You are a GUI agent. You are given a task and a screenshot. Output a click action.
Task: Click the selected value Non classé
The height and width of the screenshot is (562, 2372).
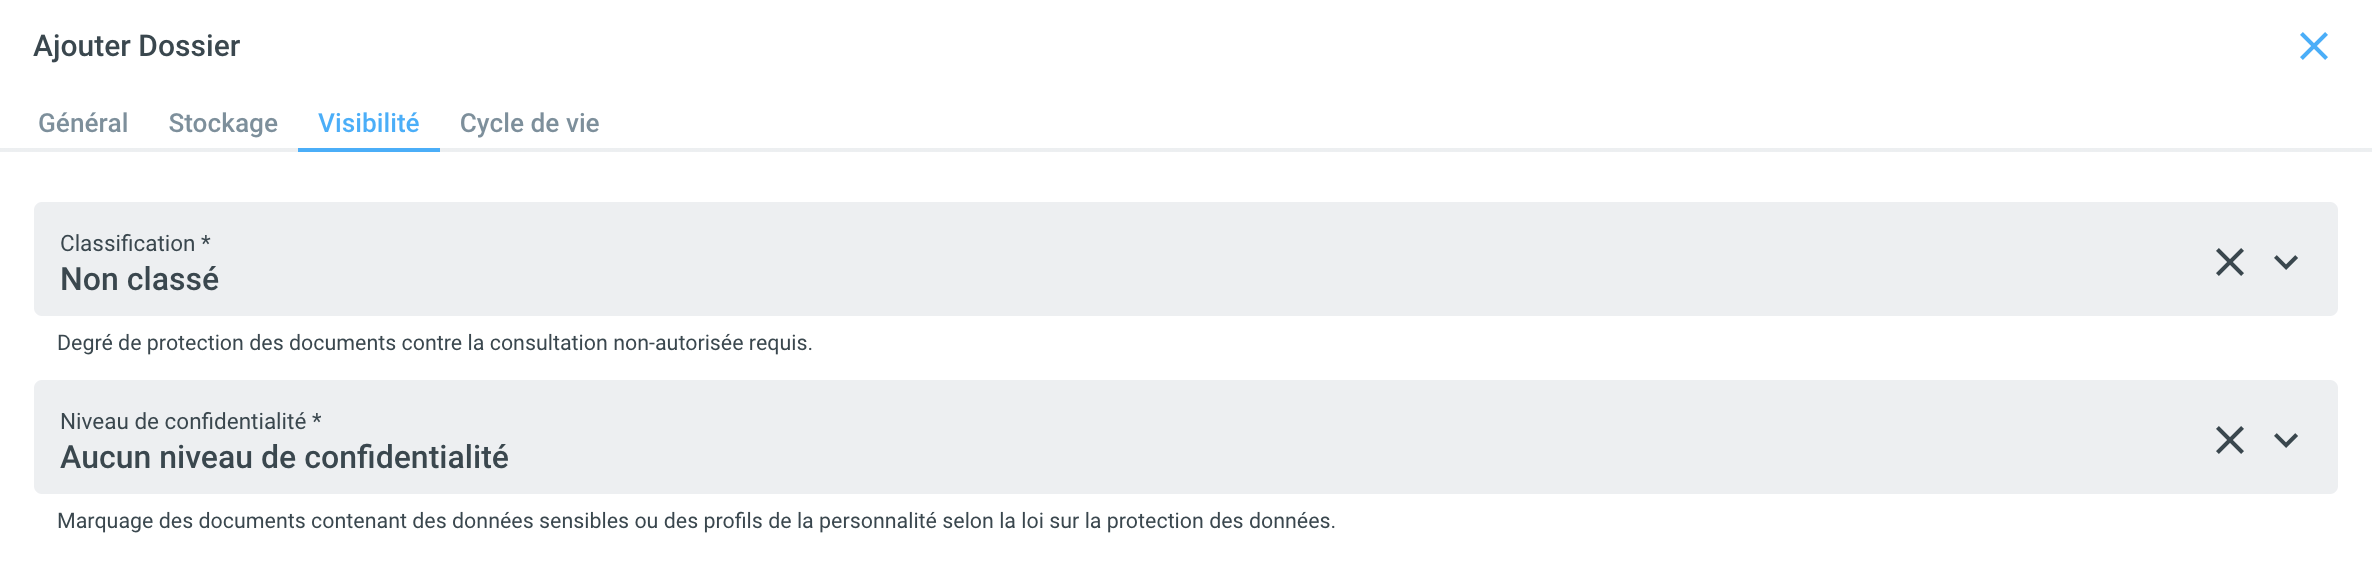139,279
